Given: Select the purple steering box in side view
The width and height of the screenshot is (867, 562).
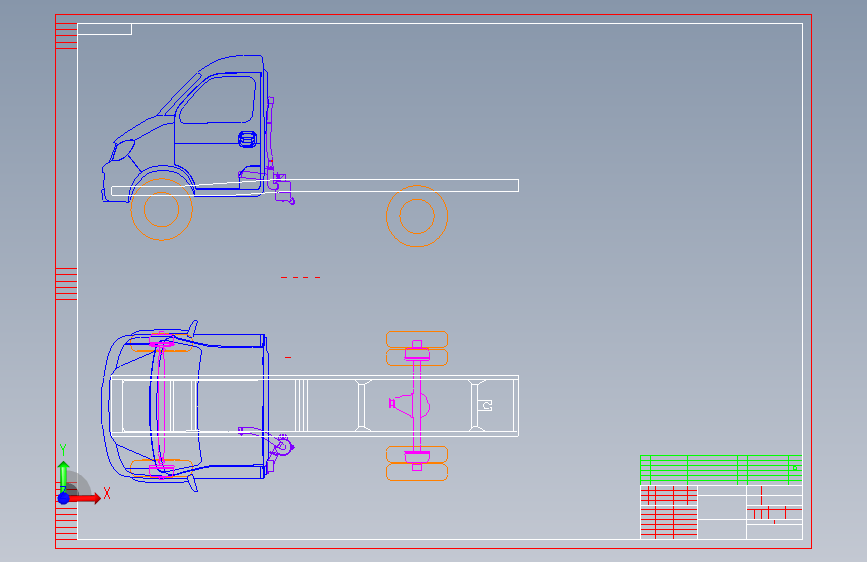Looking at the screenshot, I should (283, 188).
